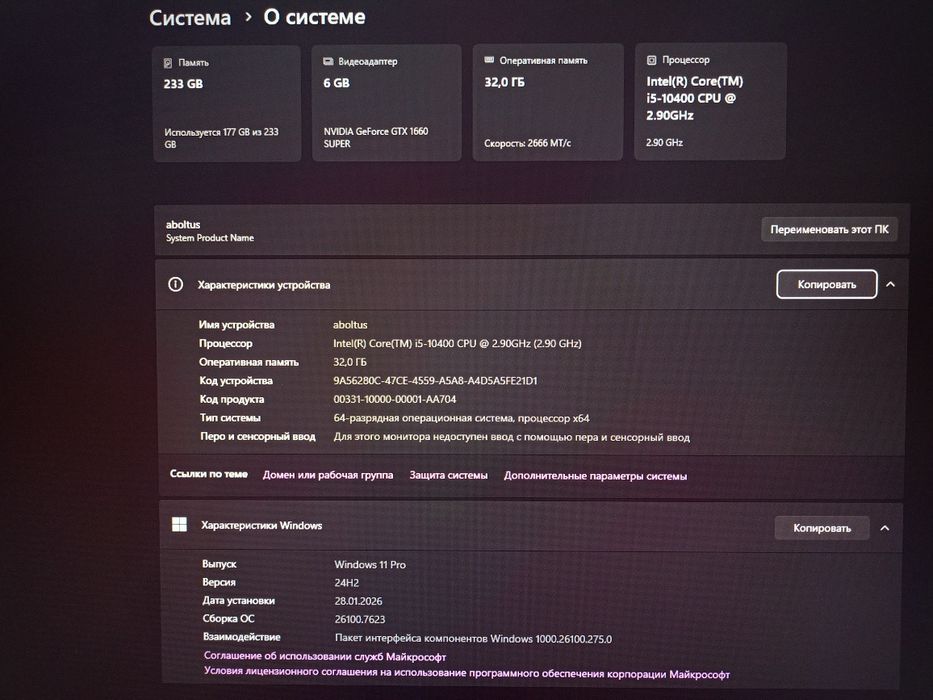933x700 pixels.
Task: Click the Версия row label
Action: 218,582
